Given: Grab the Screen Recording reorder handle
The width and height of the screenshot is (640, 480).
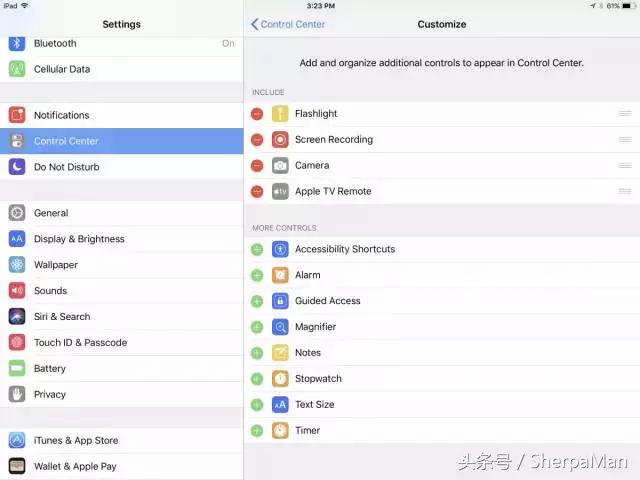Looking at the screenshot, I should click(625, 140).
